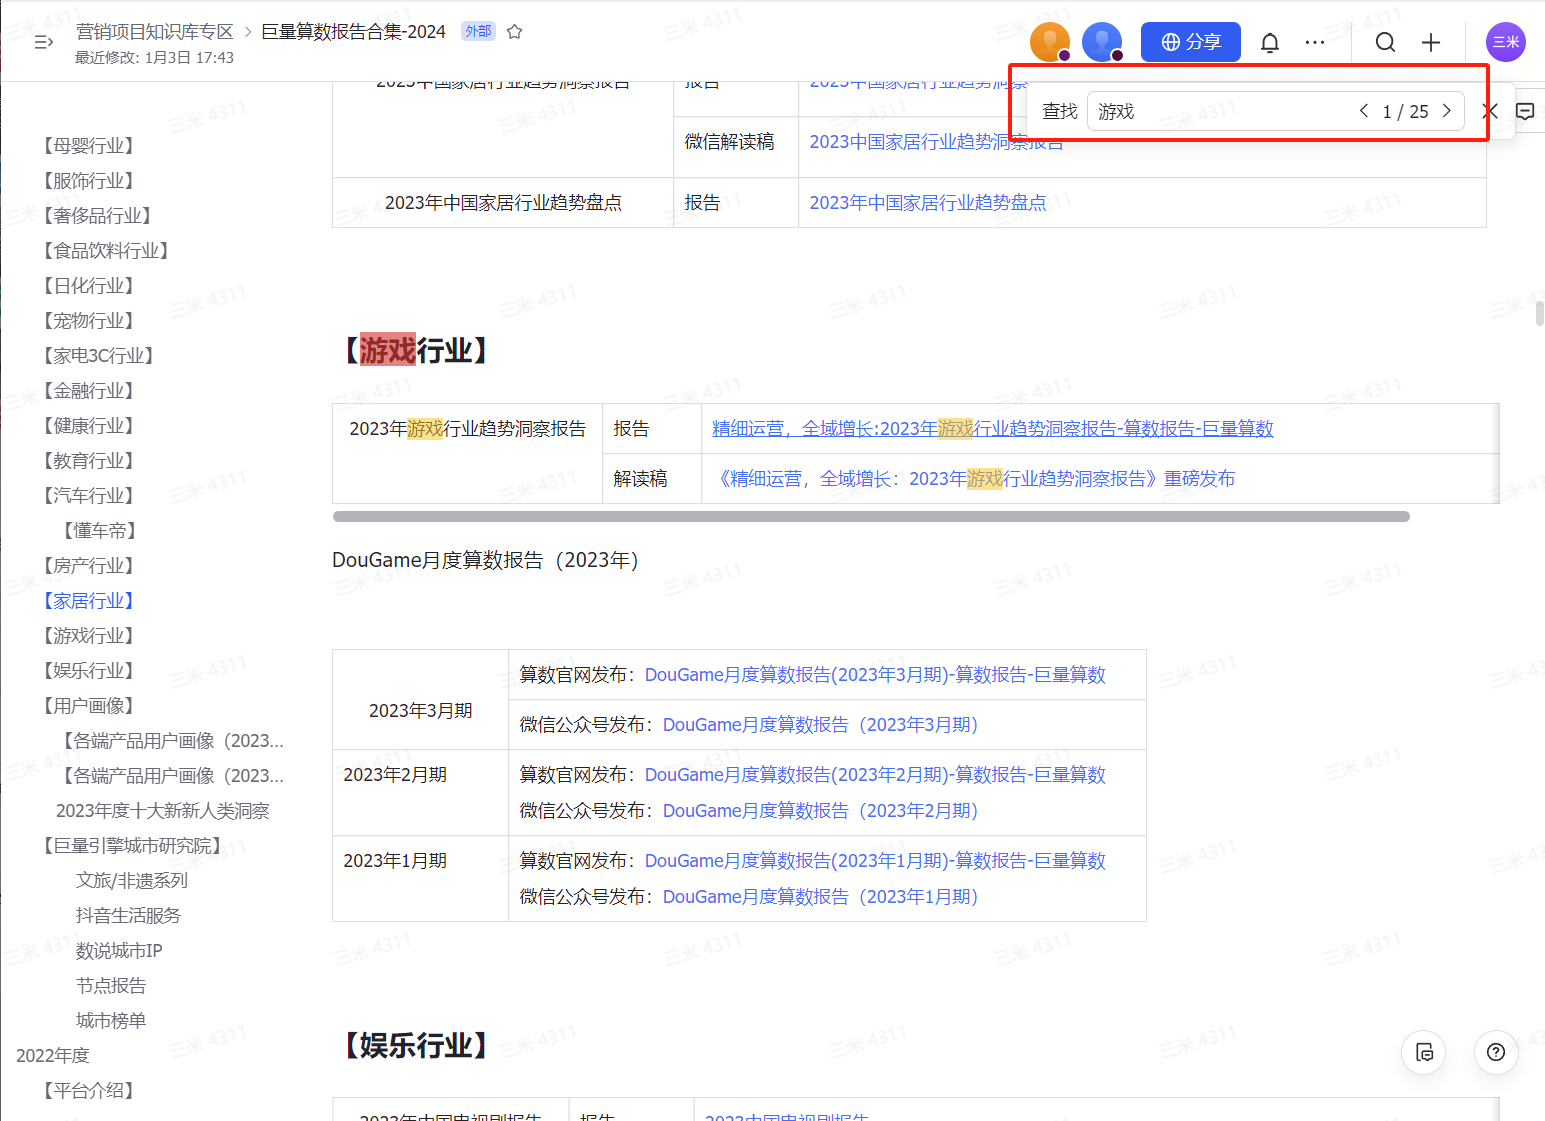
Task: Open the orange collaborator avatar
Action: tap(1050, 42)
